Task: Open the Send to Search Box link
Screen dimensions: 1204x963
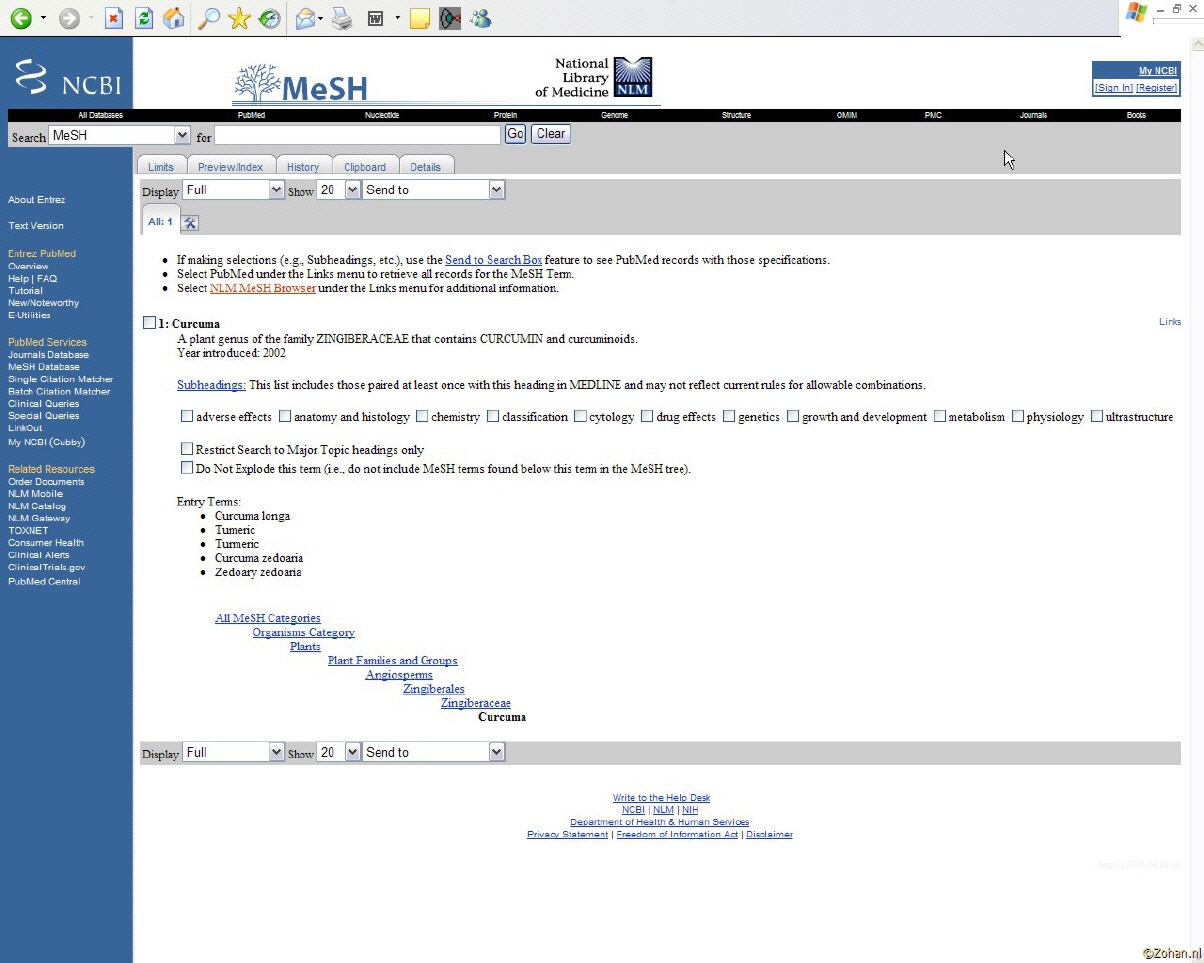Action: point(494,260)
